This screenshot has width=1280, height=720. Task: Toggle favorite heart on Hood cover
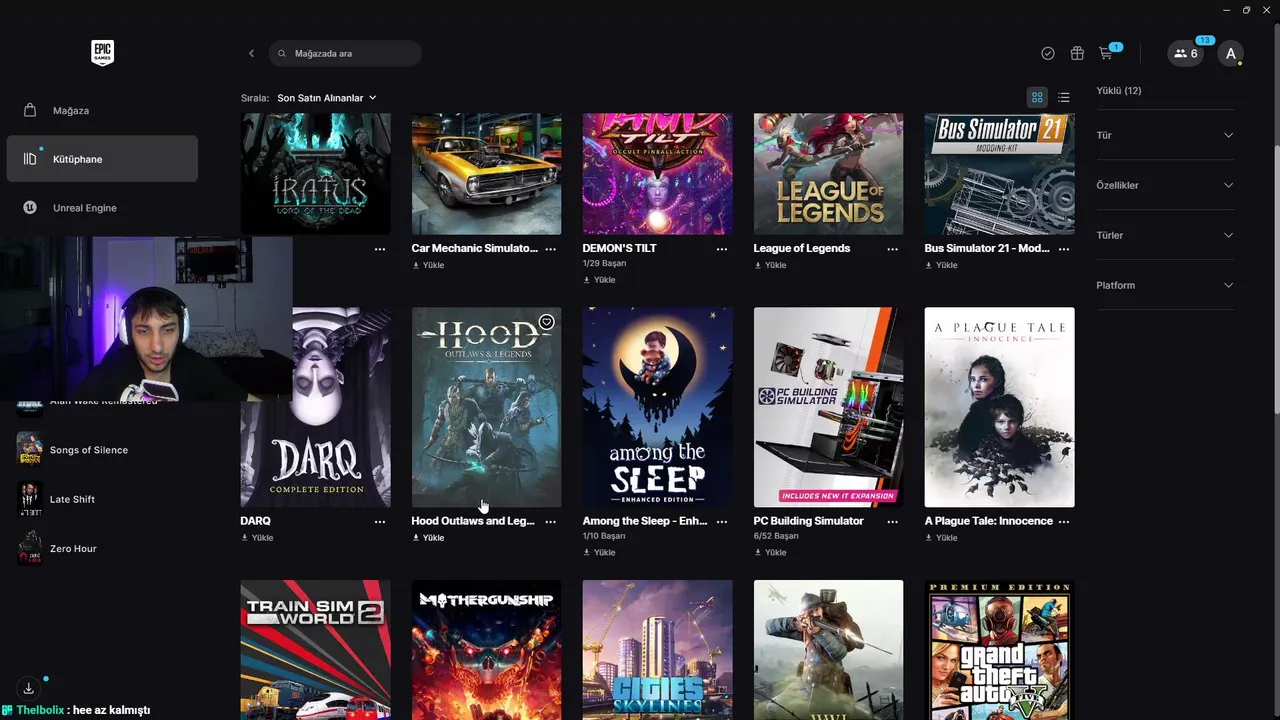coord(547,322)
